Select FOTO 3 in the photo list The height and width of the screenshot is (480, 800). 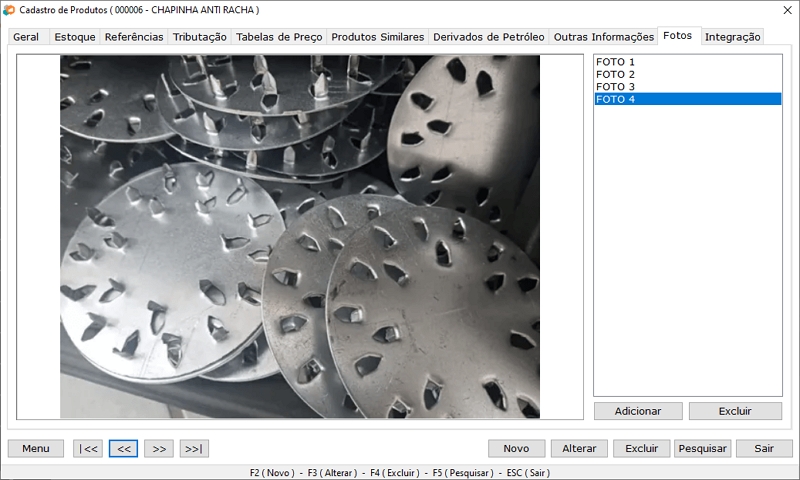tap(615, 87)
